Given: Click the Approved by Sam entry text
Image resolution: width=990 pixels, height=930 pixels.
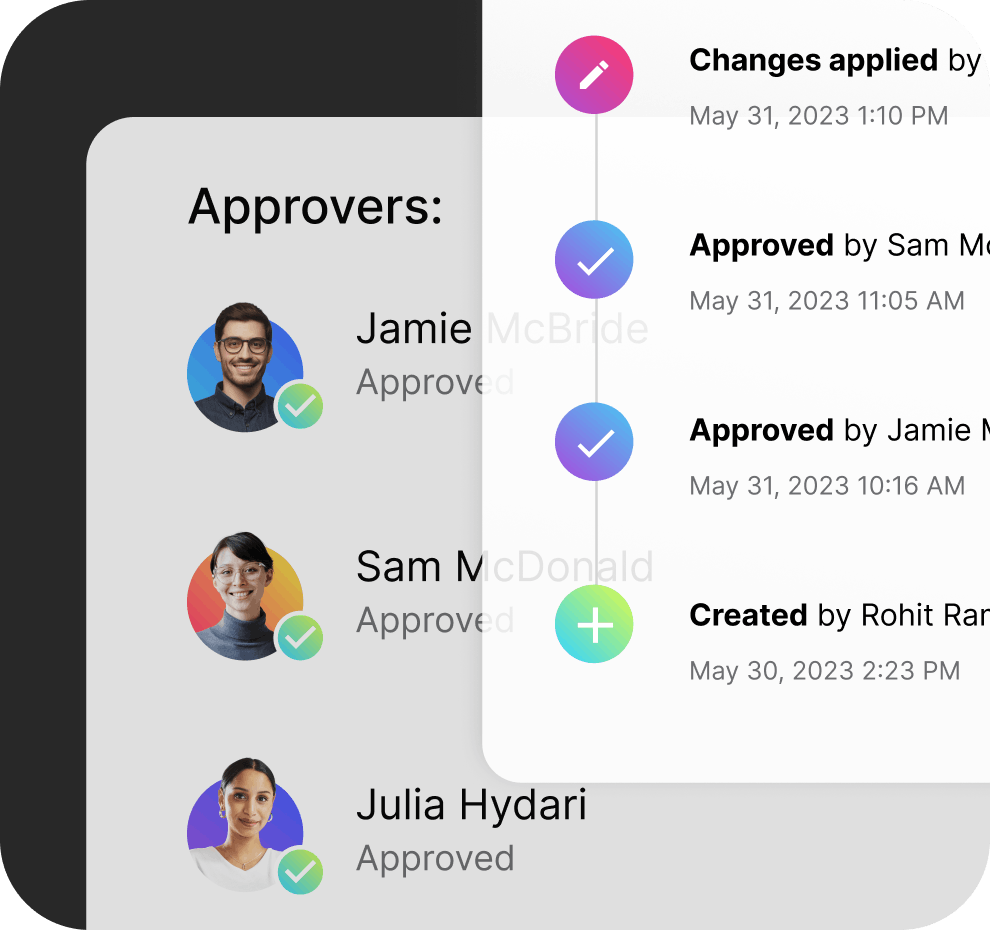Looking at the screenshot, I should (x=839, y=246).
